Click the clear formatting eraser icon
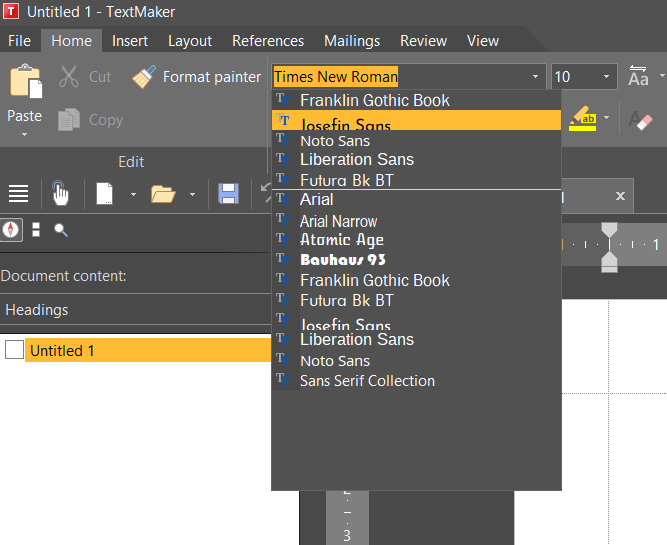Image resolution: width=667 pixels, height=545 pixels. pyautogui.click(x=640, y=120)
